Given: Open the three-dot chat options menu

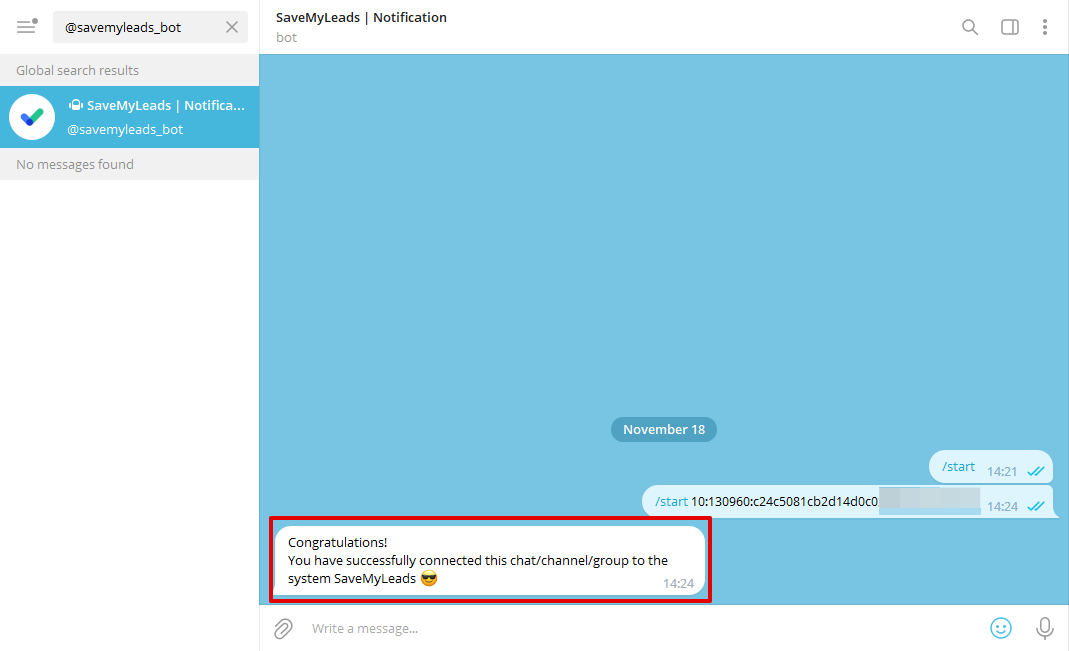Looking at the screenshot, I should [1044, 27].
